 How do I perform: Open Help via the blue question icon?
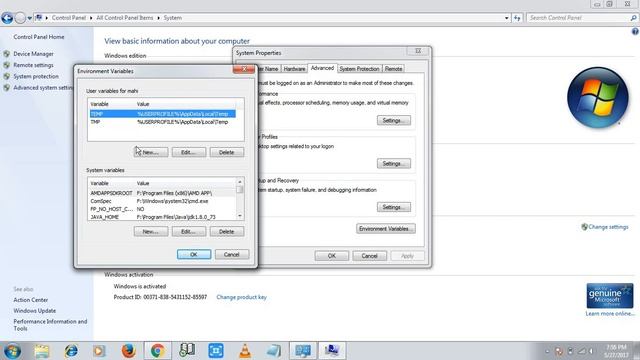click(636, 31)
